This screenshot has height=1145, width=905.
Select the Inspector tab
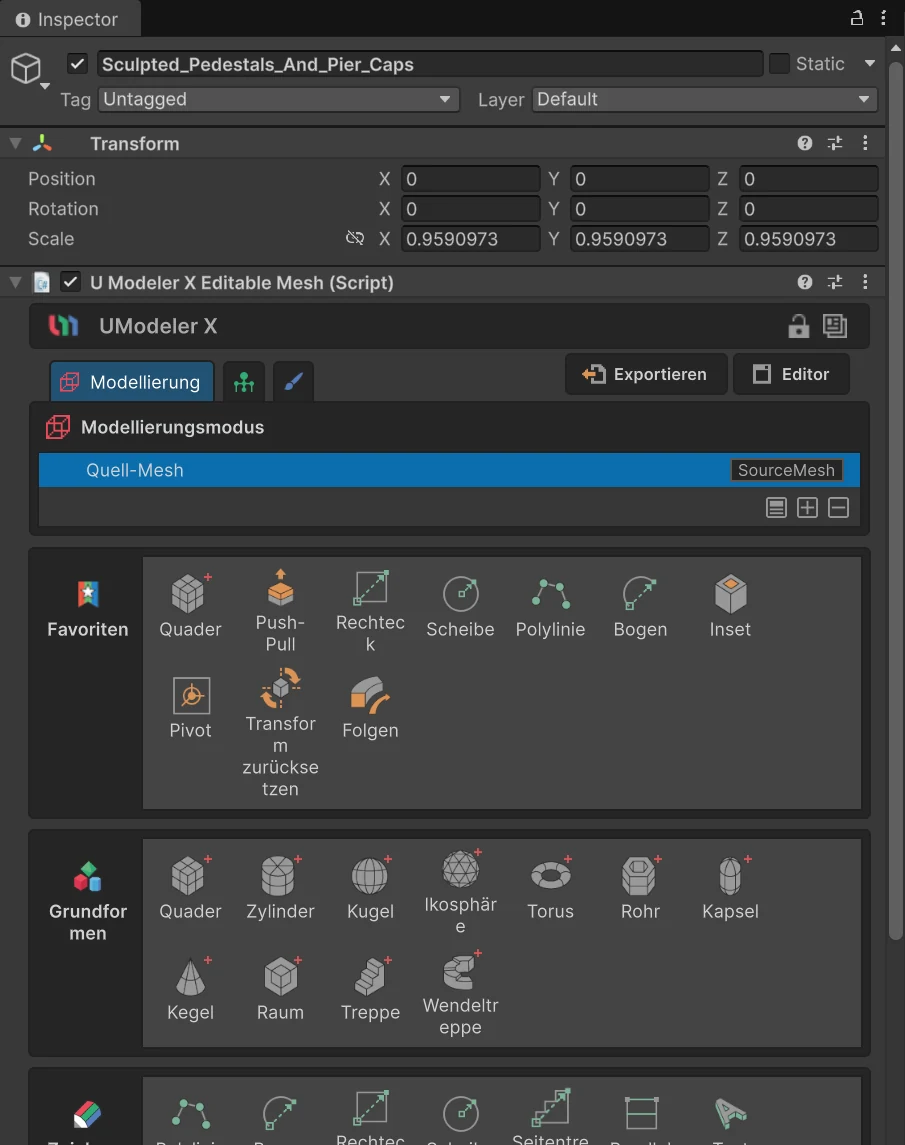(x=69, y=20)
